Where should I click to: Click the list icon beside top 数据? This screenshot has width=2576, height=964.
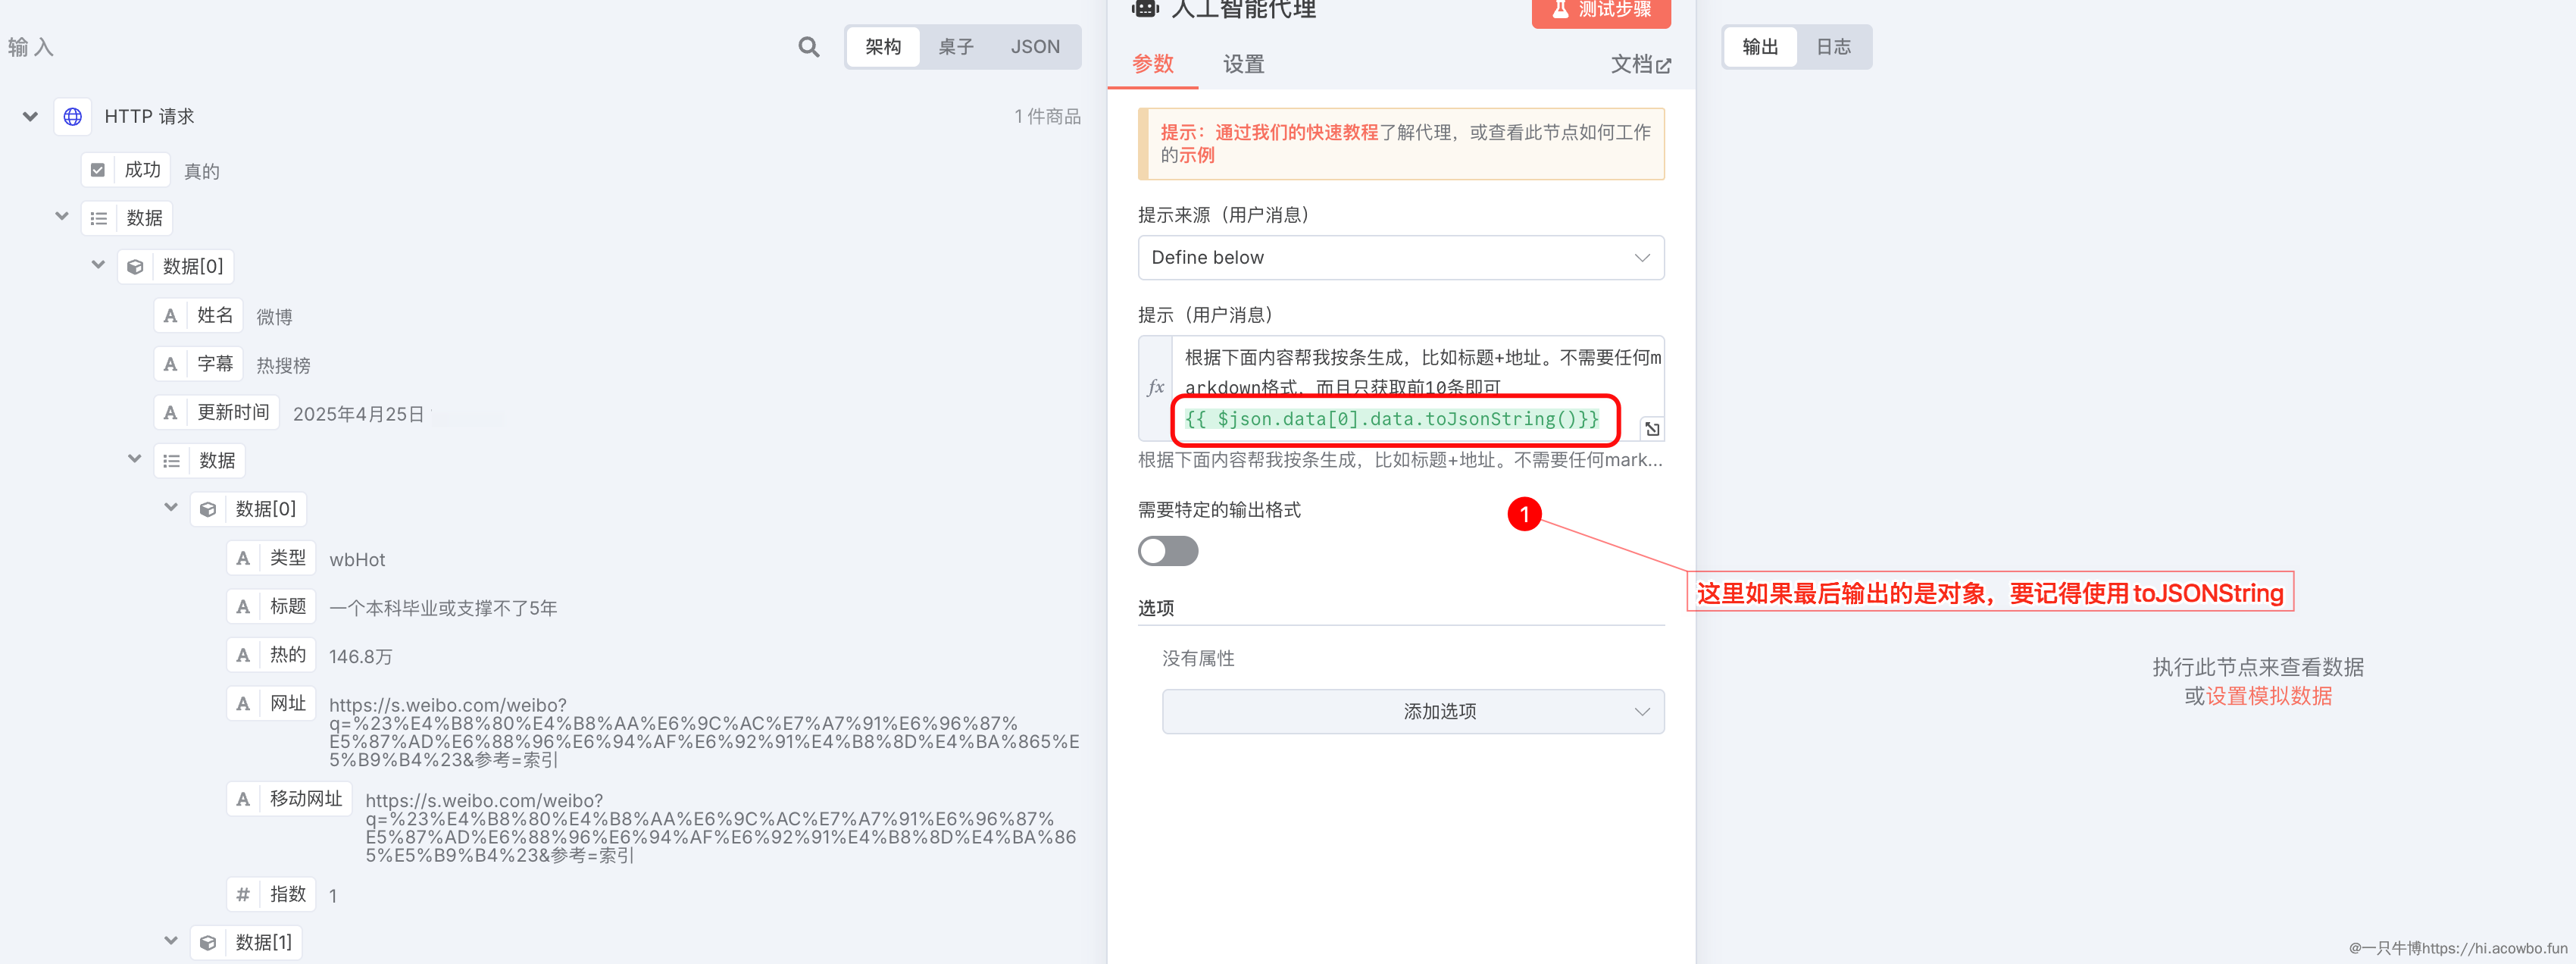click(x=99, y=218)
